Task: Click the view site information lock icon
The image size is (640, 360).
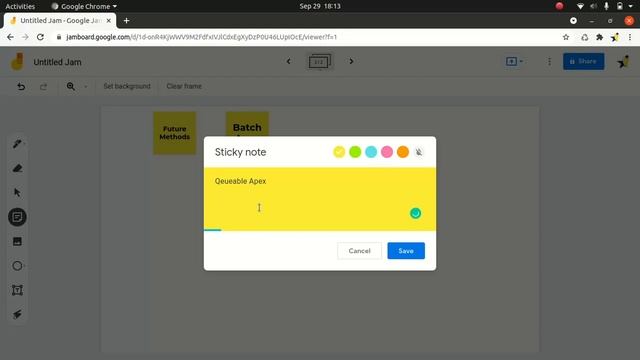Action: coord(59,37)
